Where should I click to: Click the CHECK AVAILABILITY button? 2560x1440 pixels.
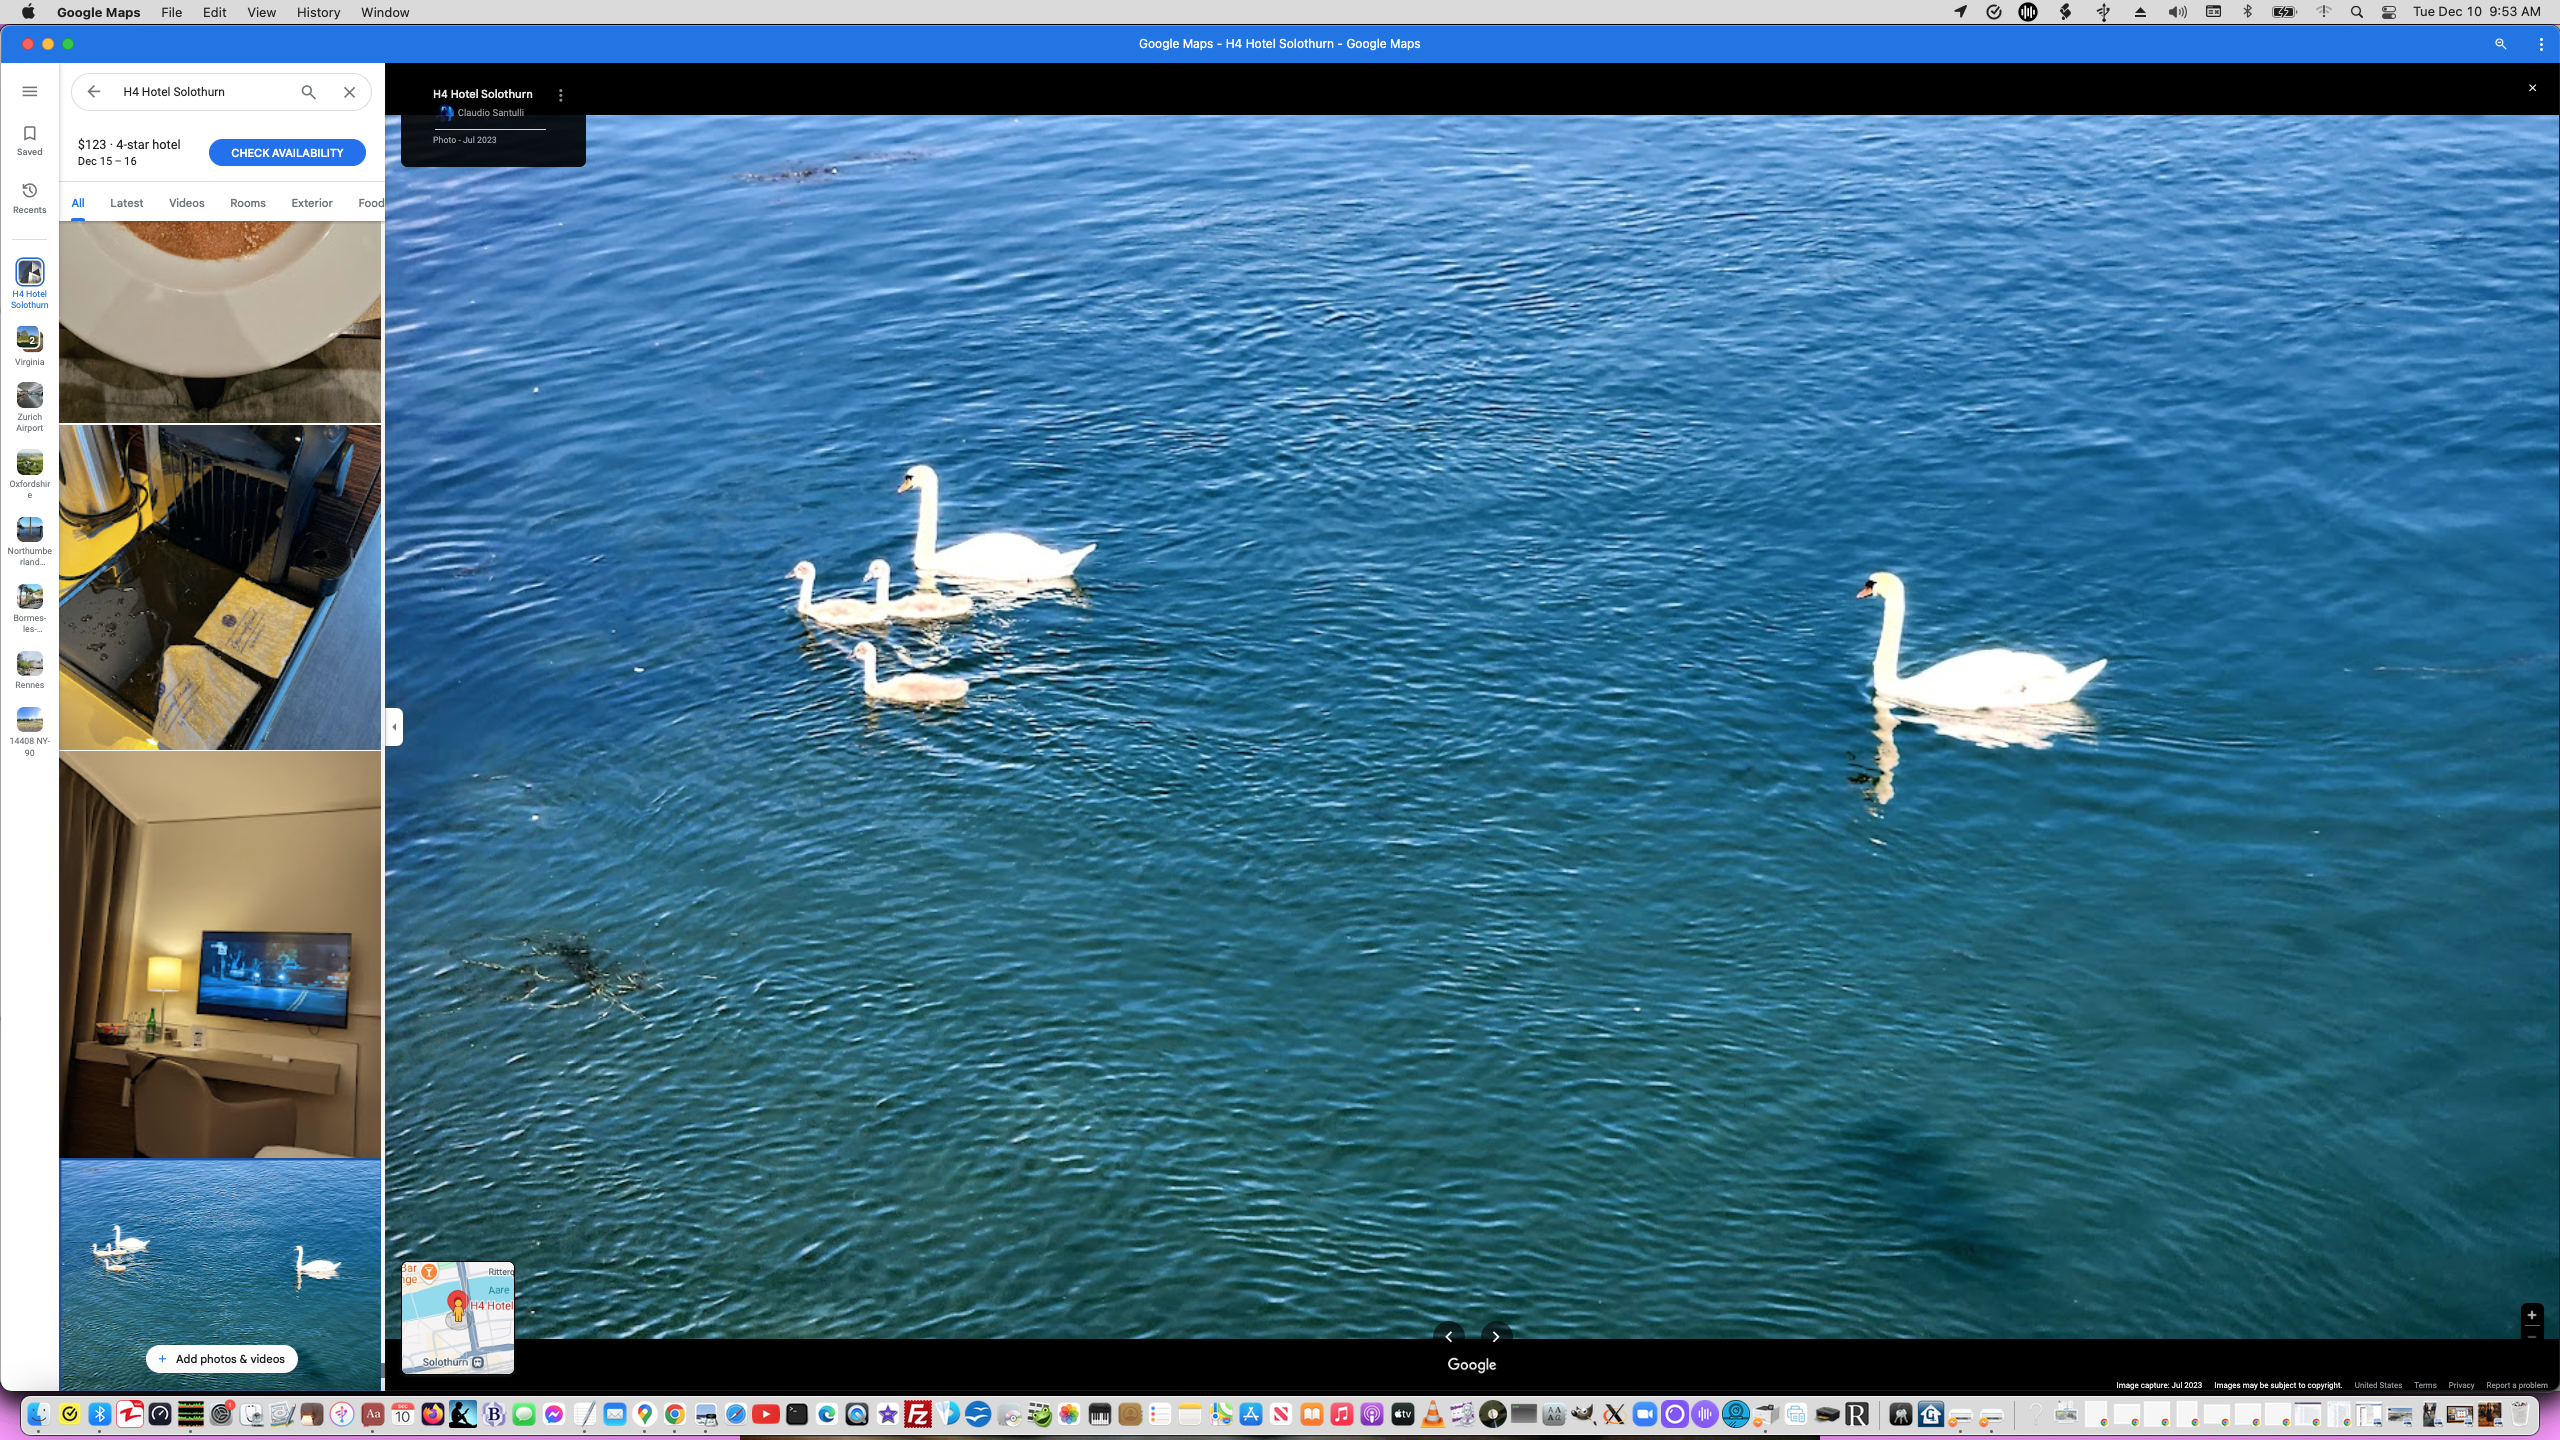287,153
